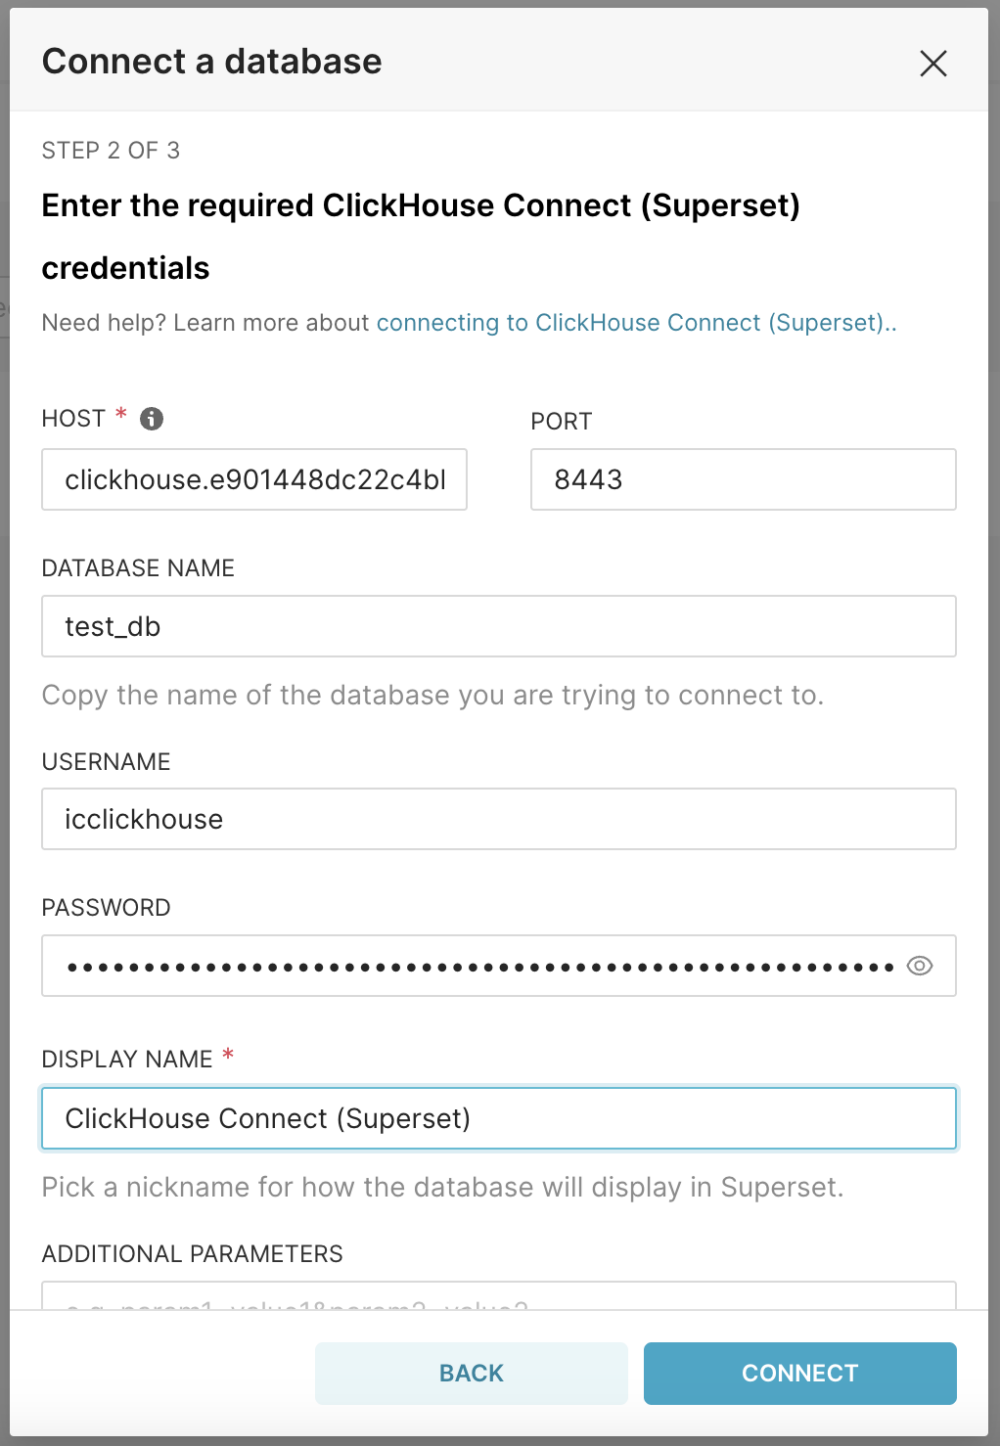Focus the DATABASE NAME field containing test_db

pos(499,626)
